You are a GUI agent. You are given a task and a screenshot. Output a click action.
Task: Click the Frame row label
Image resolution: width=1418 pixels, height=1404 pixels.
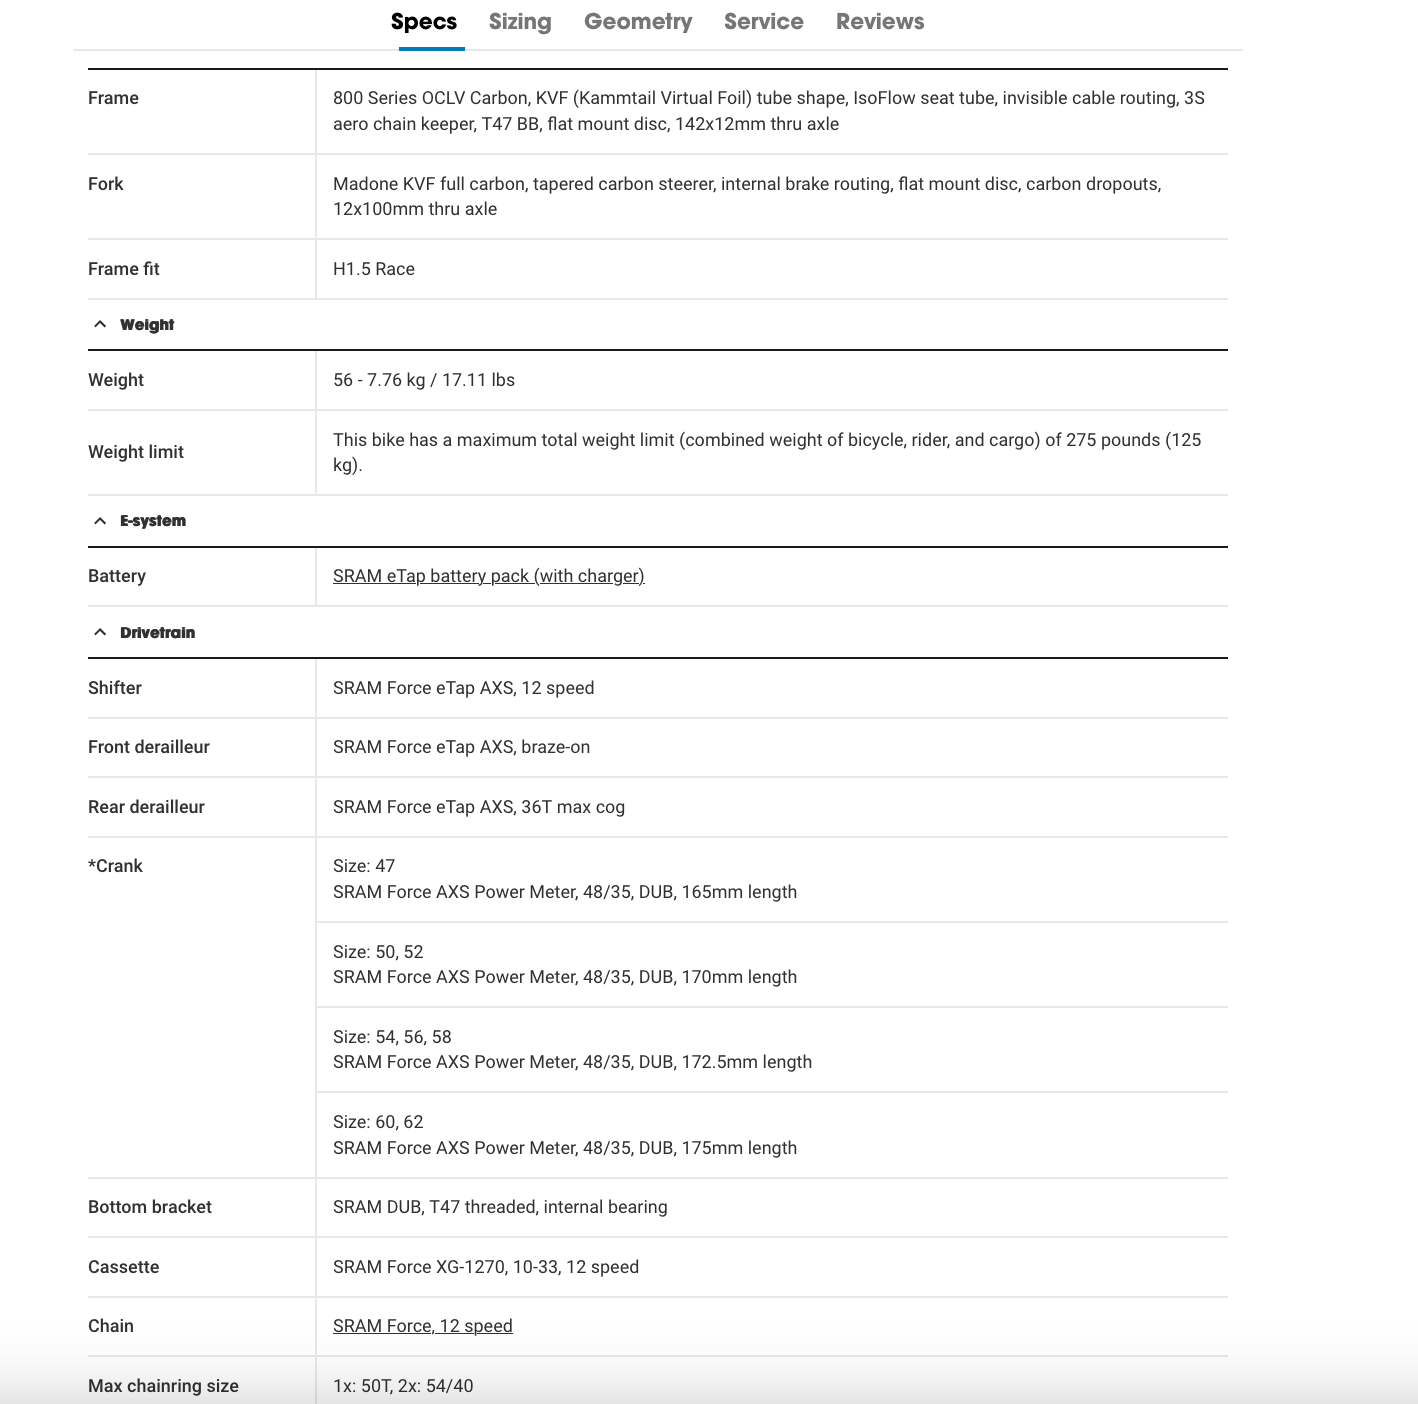coord(113,98)
